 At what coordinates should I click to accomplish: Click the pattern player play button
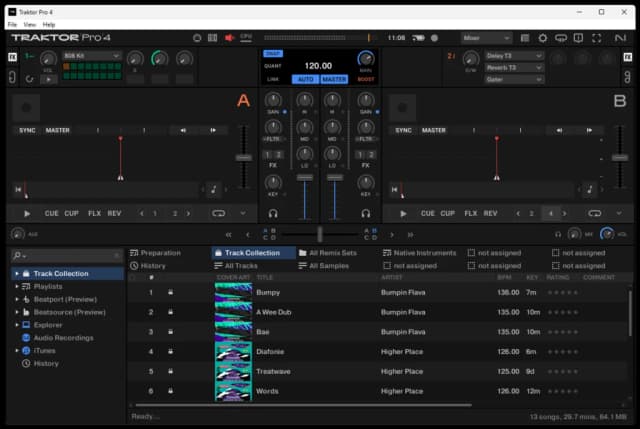[49, 80]
